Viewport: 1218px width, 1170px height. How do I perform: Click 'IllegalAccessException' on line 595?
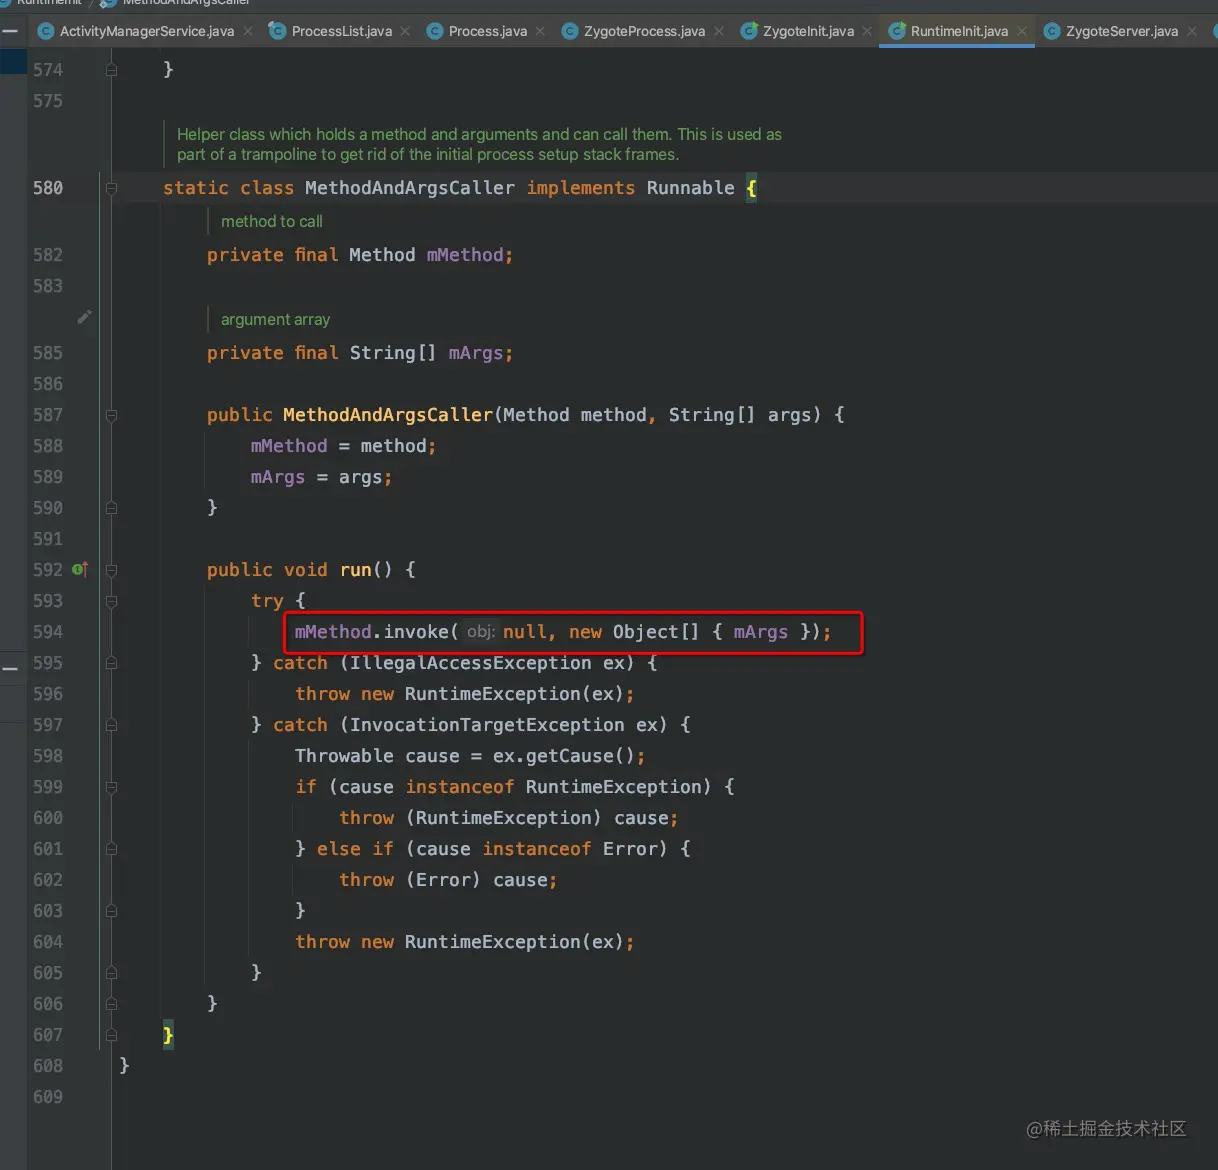tap(471, 663)
